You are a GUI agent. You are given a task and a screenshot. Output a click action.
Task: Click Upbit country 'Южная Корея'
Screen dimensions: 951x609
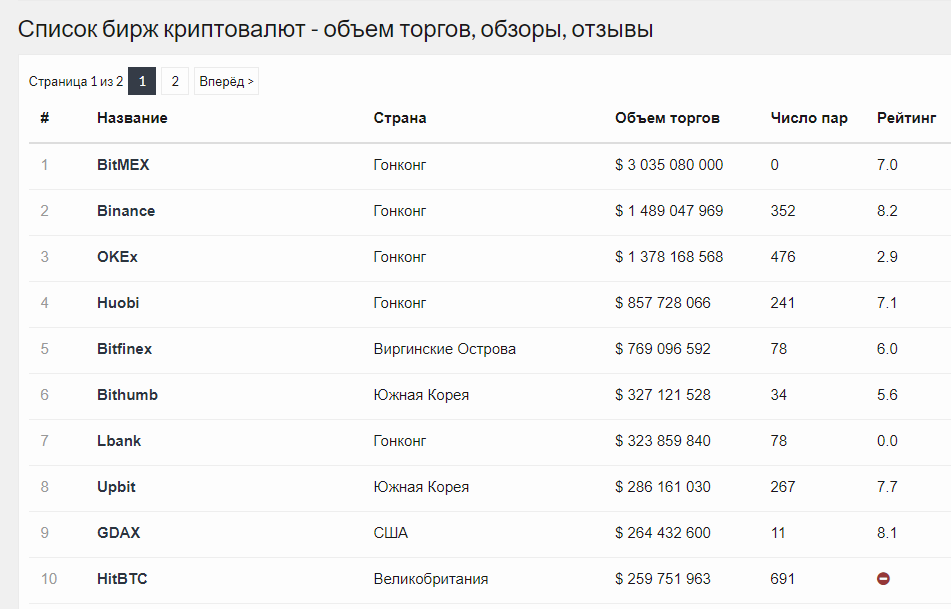tap(422, 487)
